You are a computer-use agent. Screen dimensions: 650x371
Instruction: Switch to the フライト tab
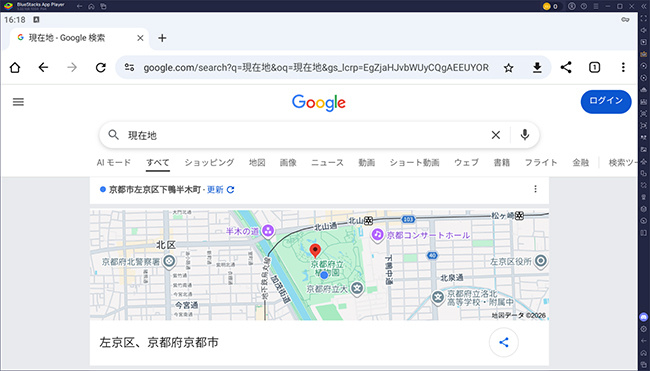click(541, 162)
